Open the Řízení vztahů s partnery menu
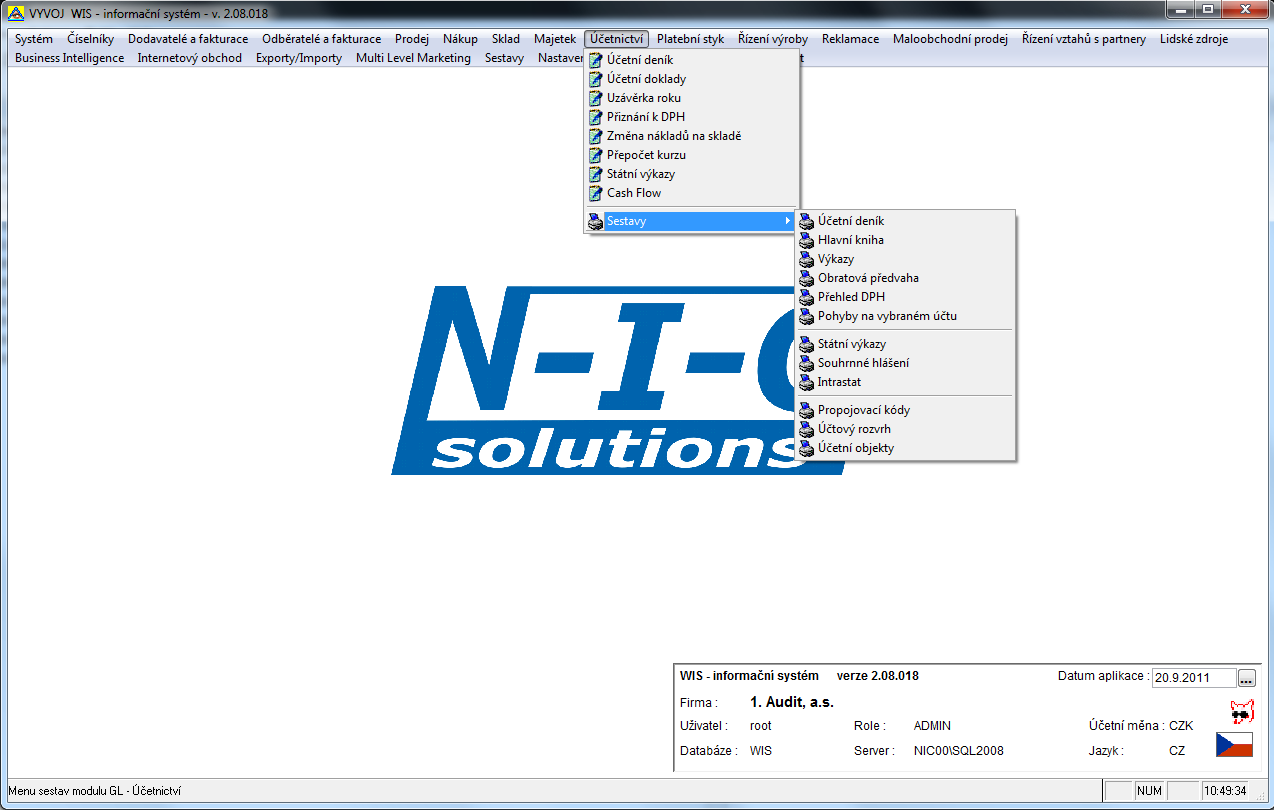Screen dimensions: 1274x810 [1084, 39]
